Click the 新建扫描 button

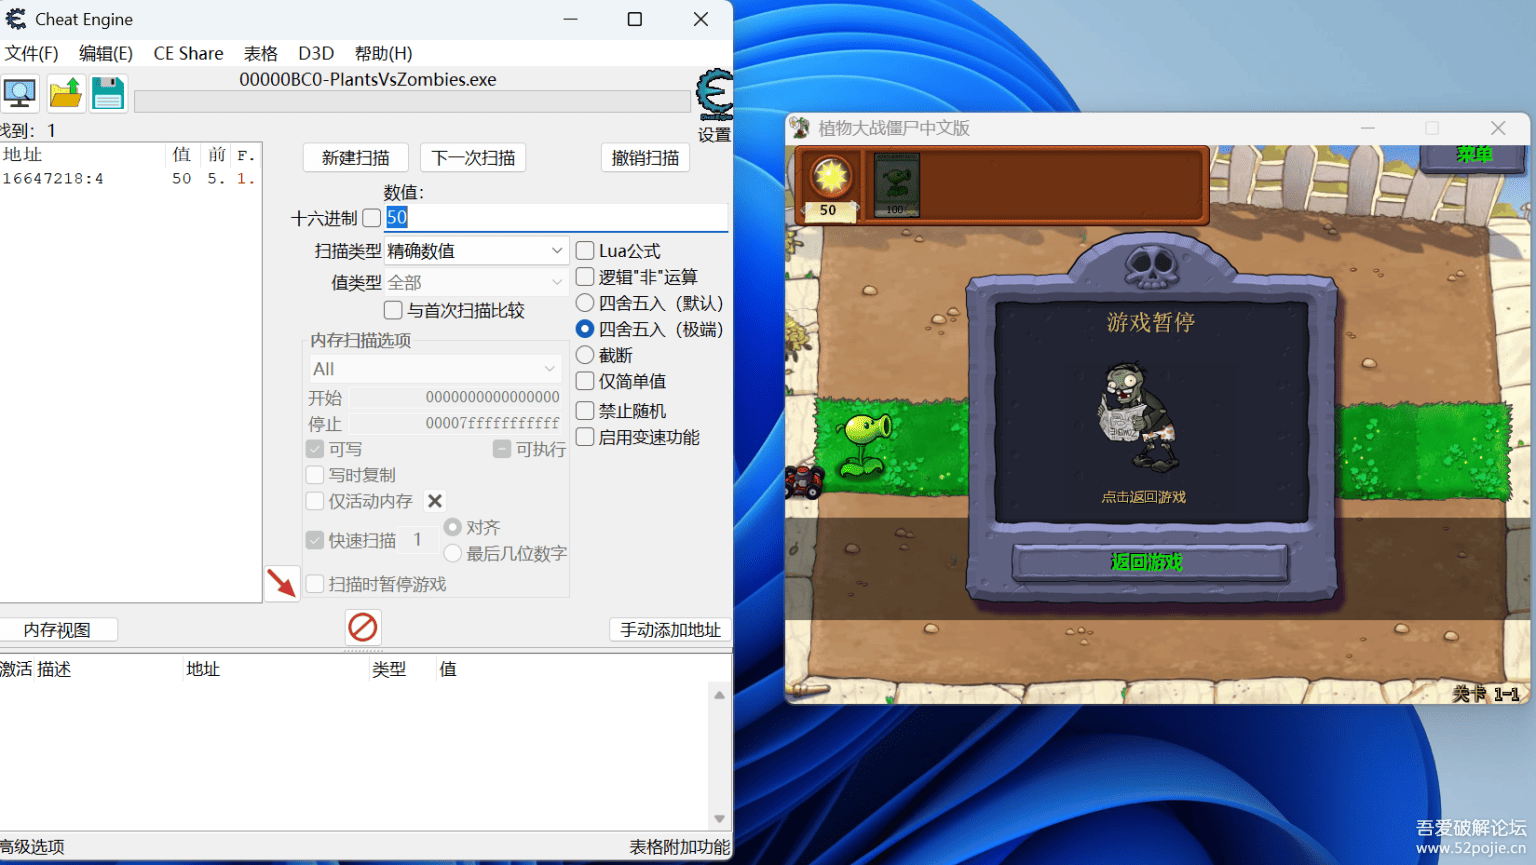[356, 158]
